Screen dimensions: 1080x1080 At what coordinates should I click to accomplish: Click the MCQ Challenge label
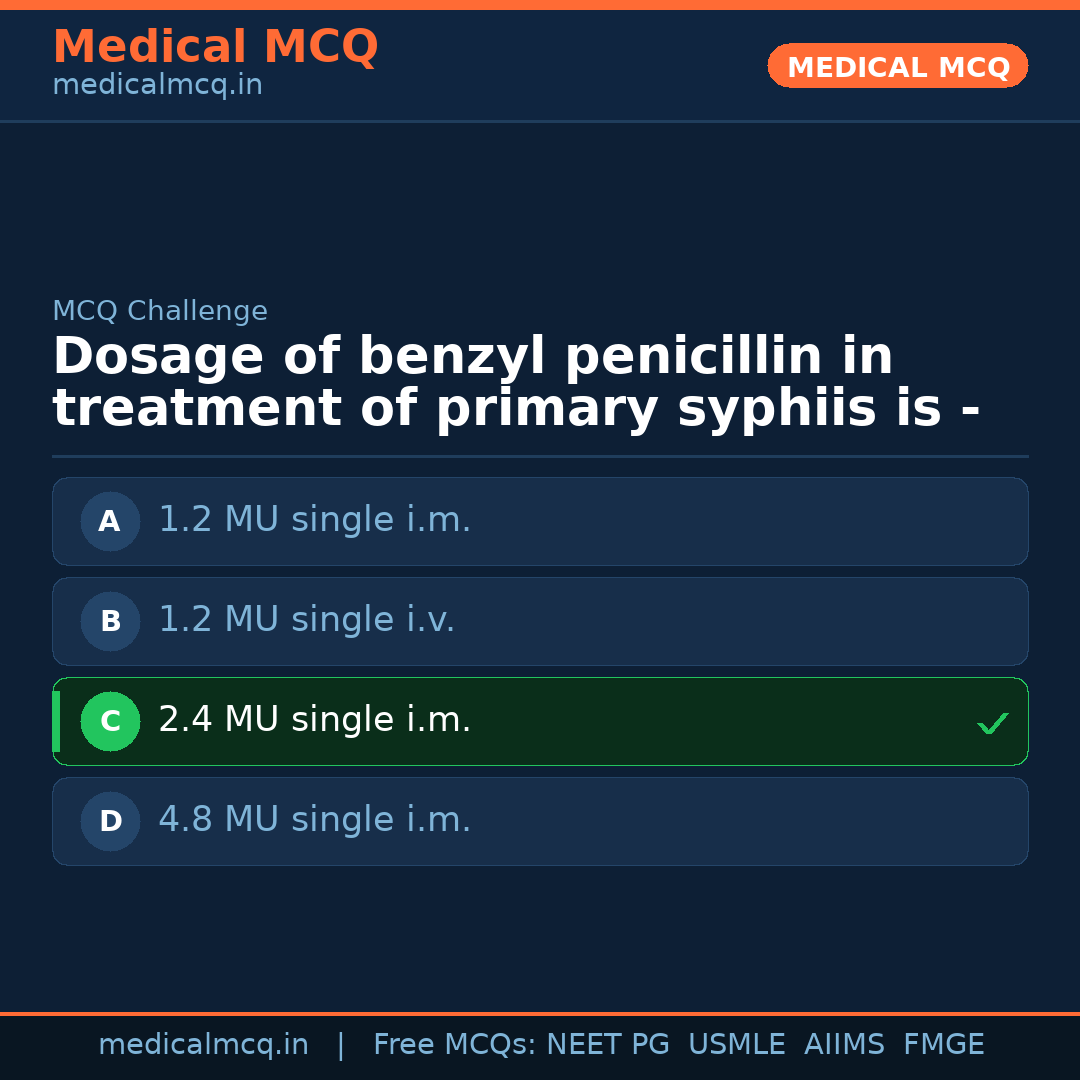tap(160, 311)
